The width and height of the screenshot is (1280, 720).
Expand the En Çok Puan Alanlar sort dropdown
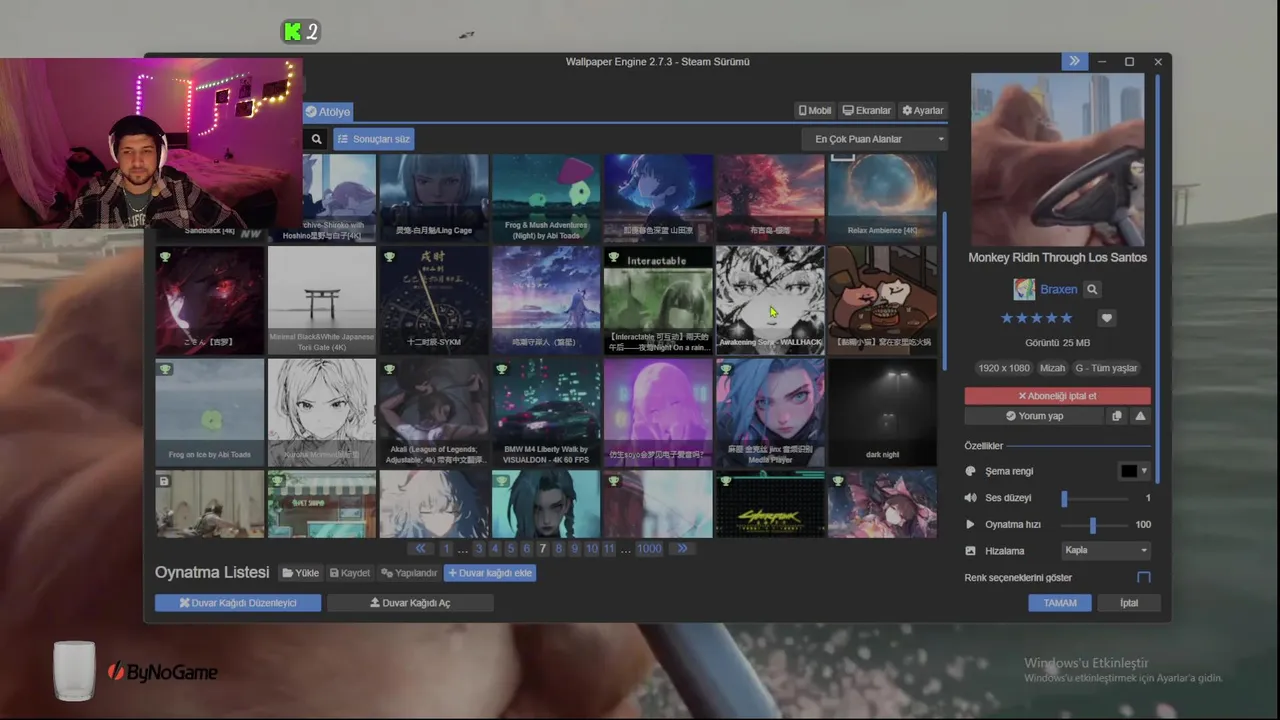coord(874,139)
